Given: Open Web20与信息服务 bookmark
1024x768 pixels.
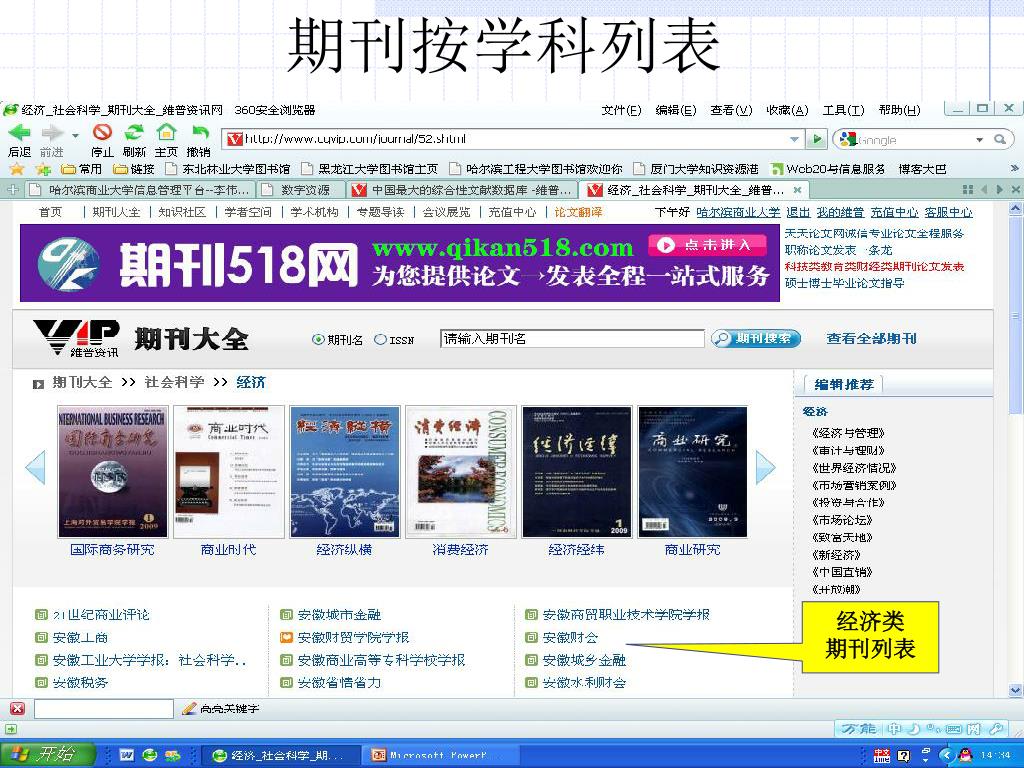Looking at the screenshot, I should coord(828,169).
